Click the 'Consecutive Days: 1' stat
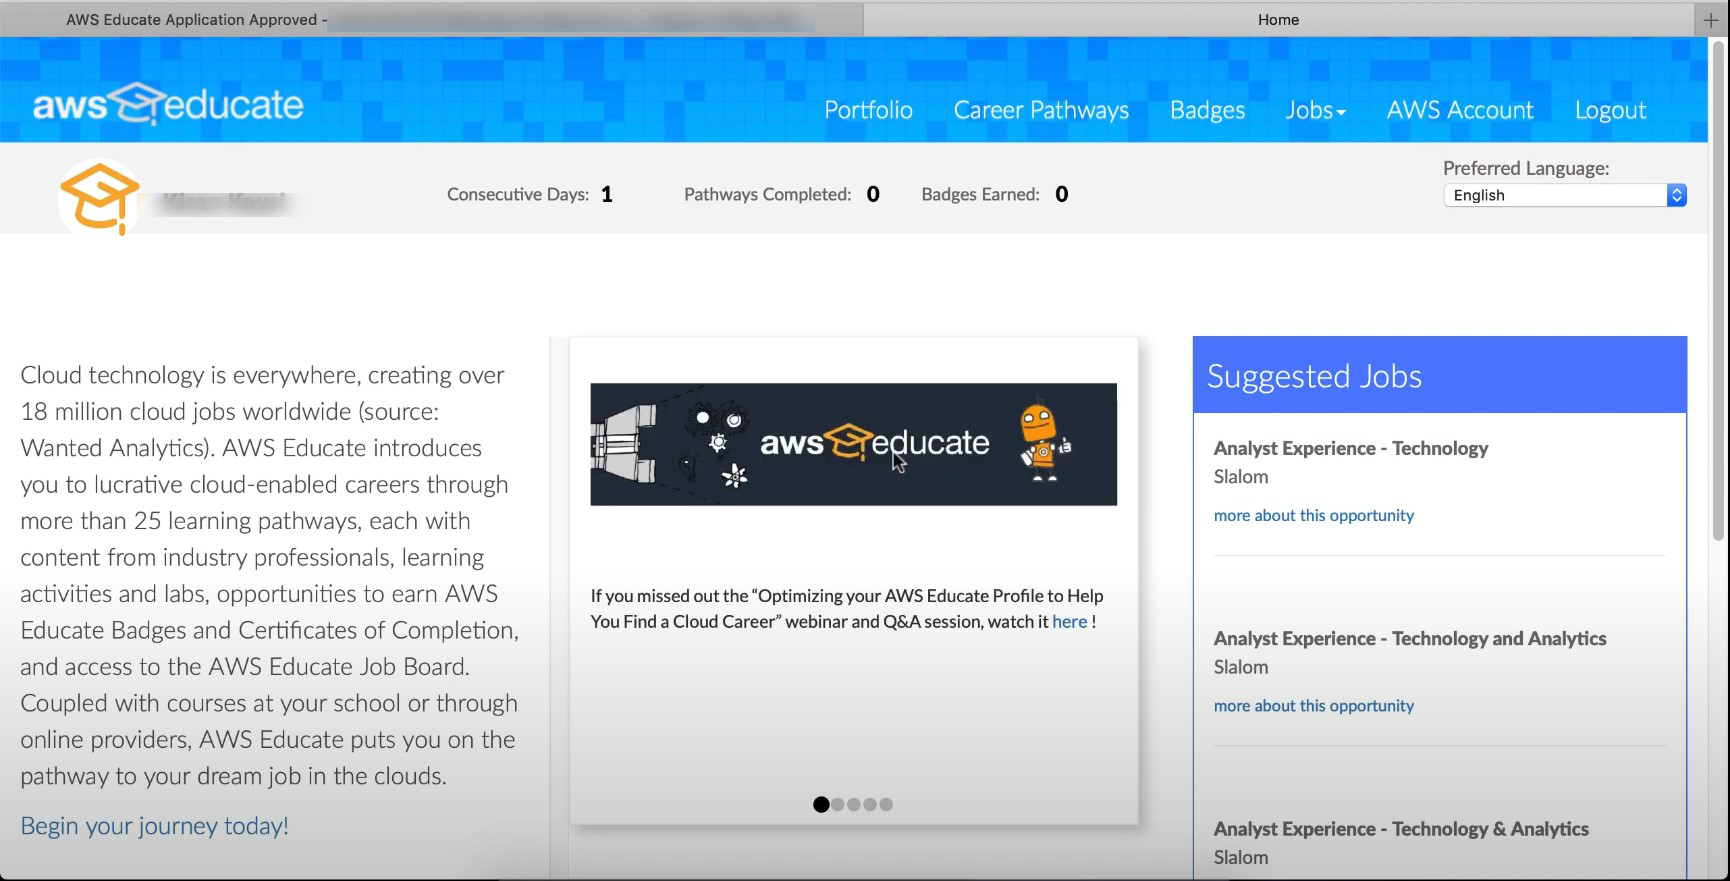This screenshot has height=881, width=1730. (x=530, y=194)
